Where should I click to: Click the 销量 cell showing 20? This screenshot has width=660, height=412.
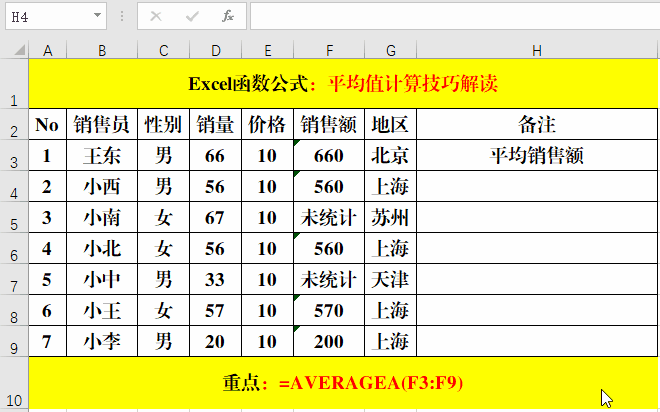pos(216,341)
